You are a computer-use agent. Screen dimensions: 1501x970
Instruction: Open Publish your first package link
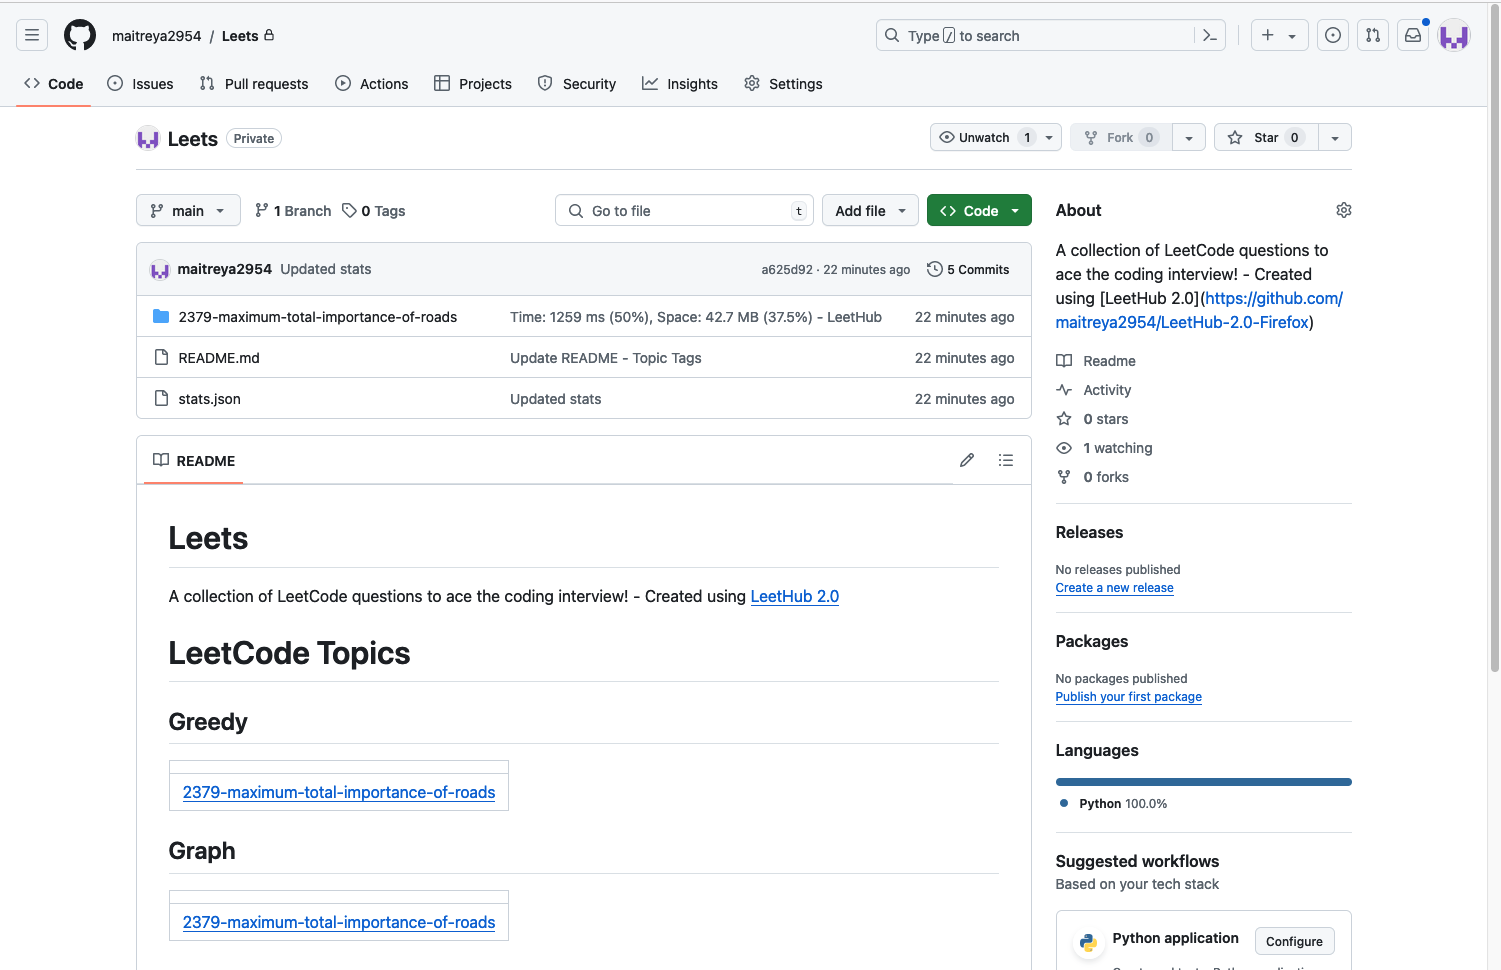pos(1128,697)
